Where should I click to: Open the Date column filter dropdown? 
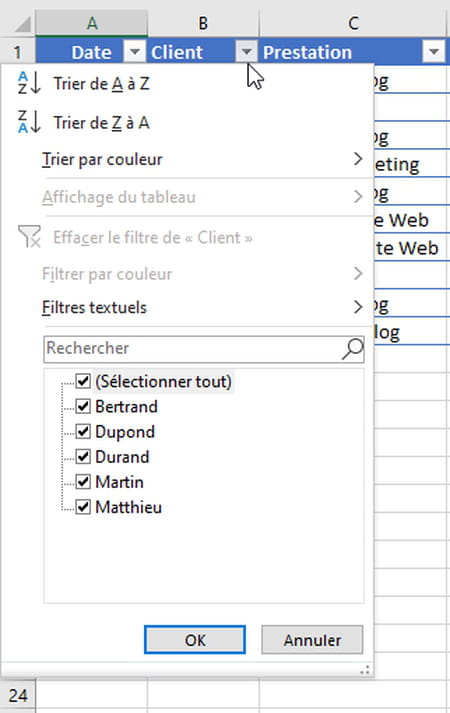click(135, 52)
